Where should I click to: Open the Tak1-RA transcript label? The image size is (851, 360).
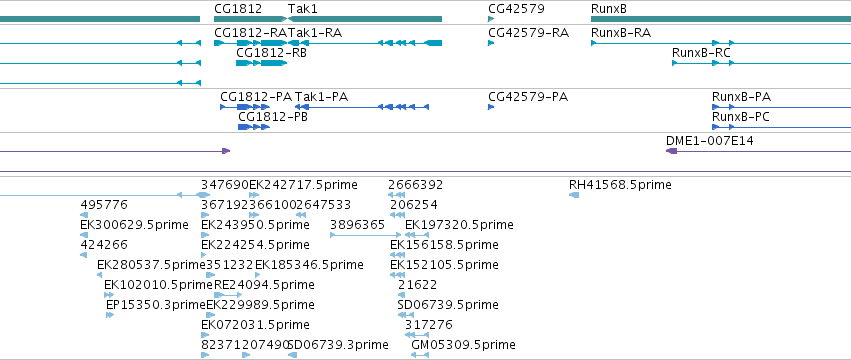(x=315, y=33)
